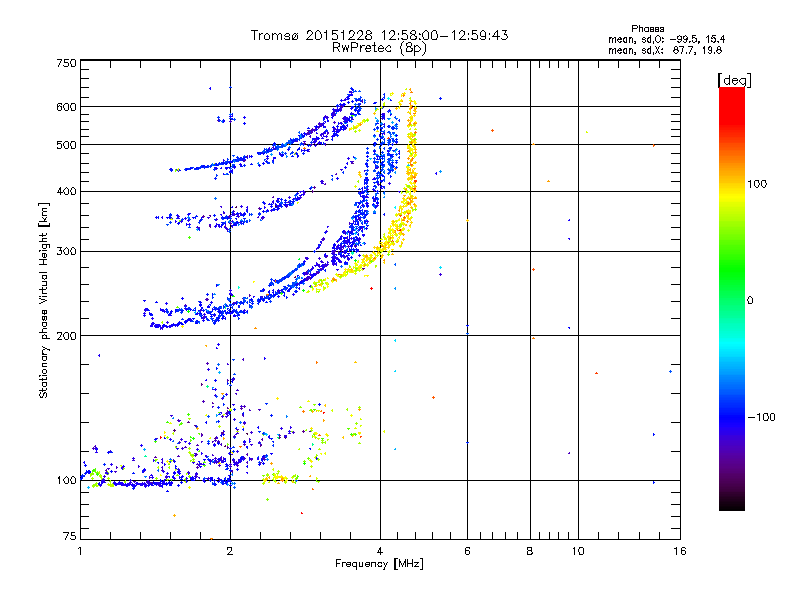Image resolution: width=800 pixels, height=600 pixels.
Task: Click the x-axis label 'Frequency [MHz]'
Action: [x=379, y=564]
